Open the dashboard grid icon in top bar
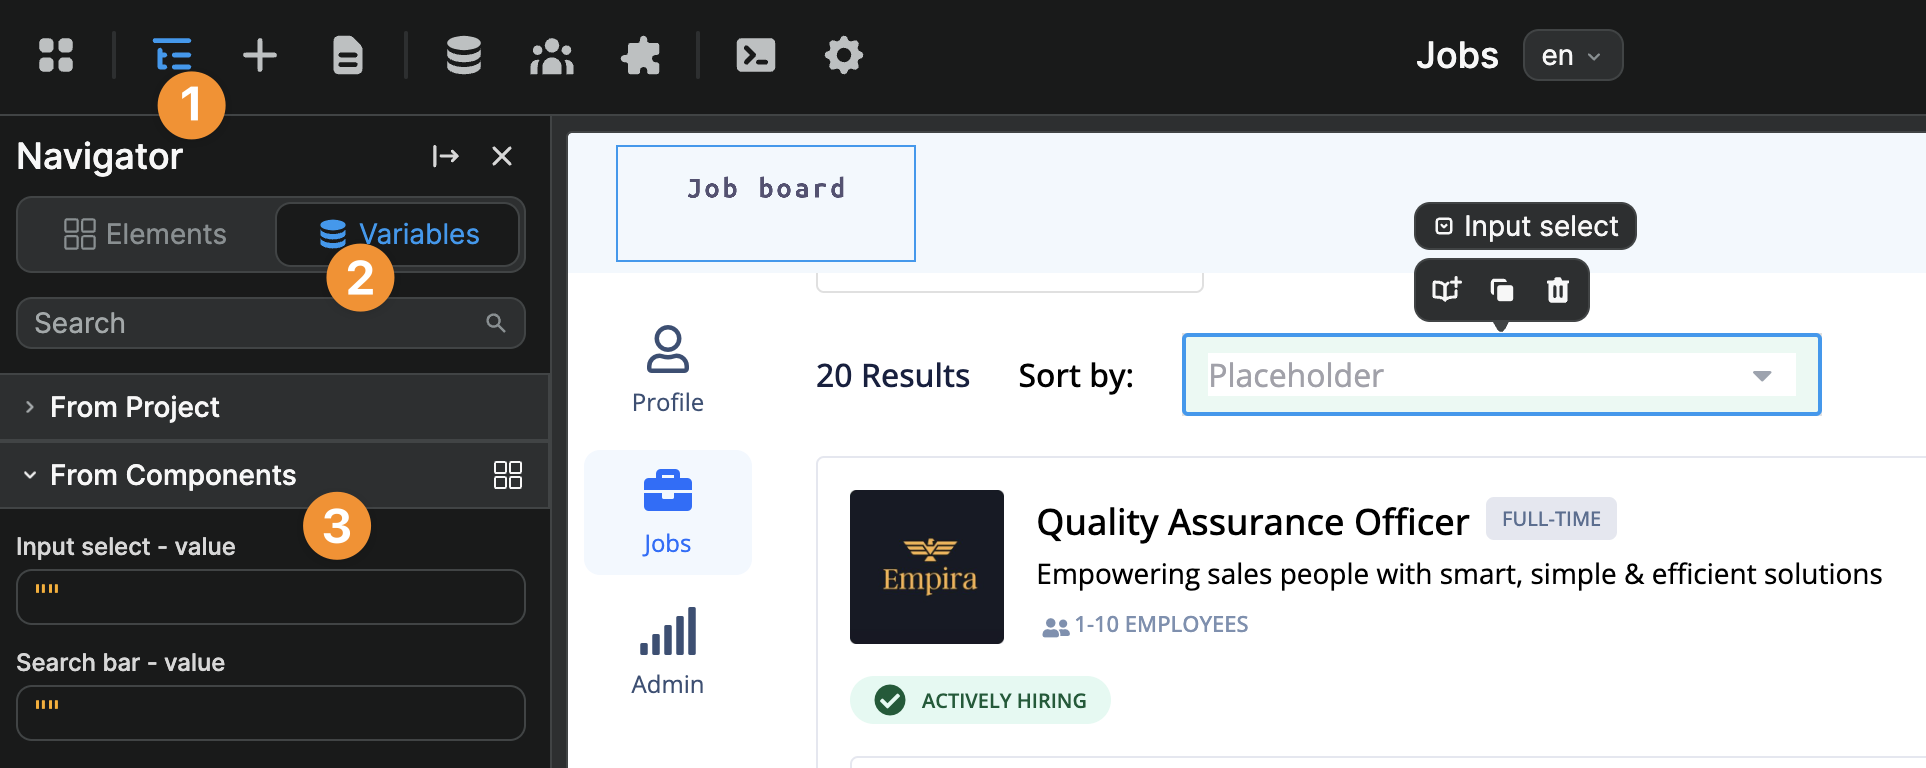Viewport: 1926px width, 768px height. (x=56, y=55)
